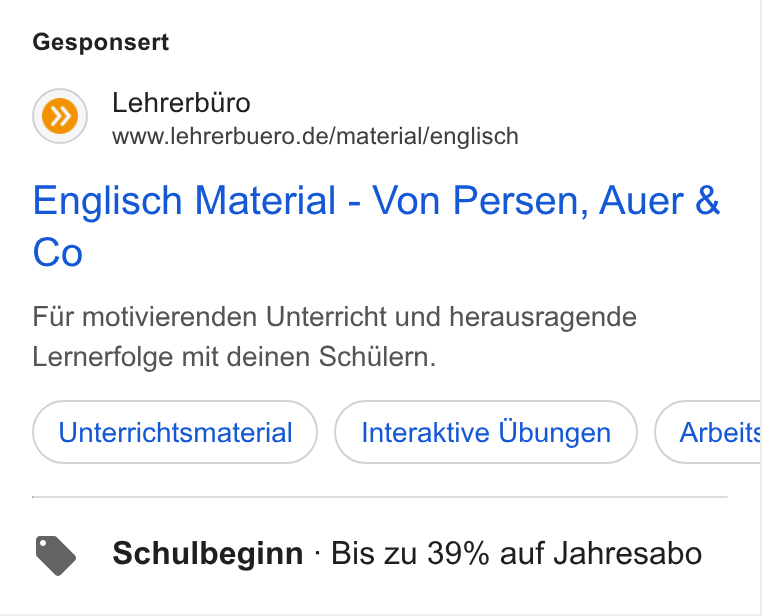Click the bold Schulbeginn promotion label
This screenshot has width=762, height=616.
pyautogui.click(x=208, y=553)
